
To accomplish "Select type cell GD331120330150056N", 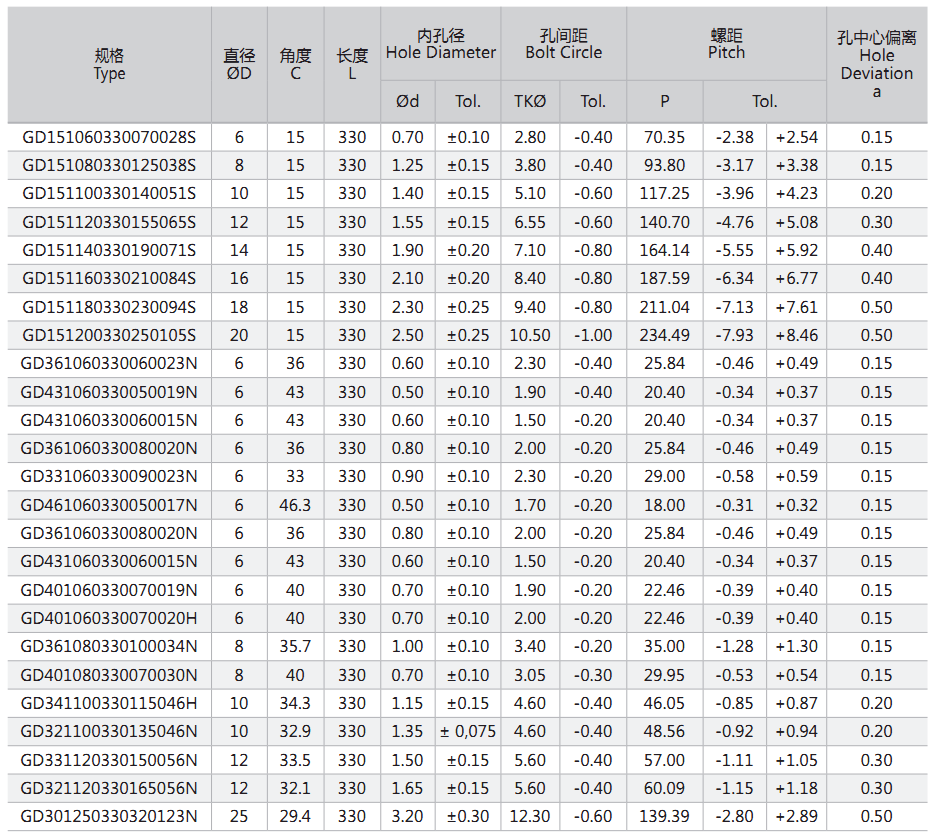I will pos(109,760).
